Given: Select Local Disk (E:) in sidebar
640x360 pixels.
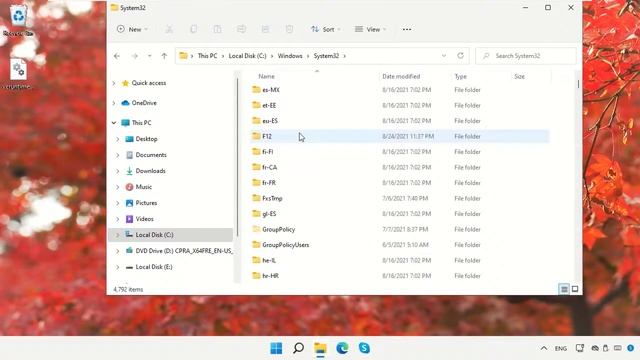Looking at the screenshot, I should 154,267.
